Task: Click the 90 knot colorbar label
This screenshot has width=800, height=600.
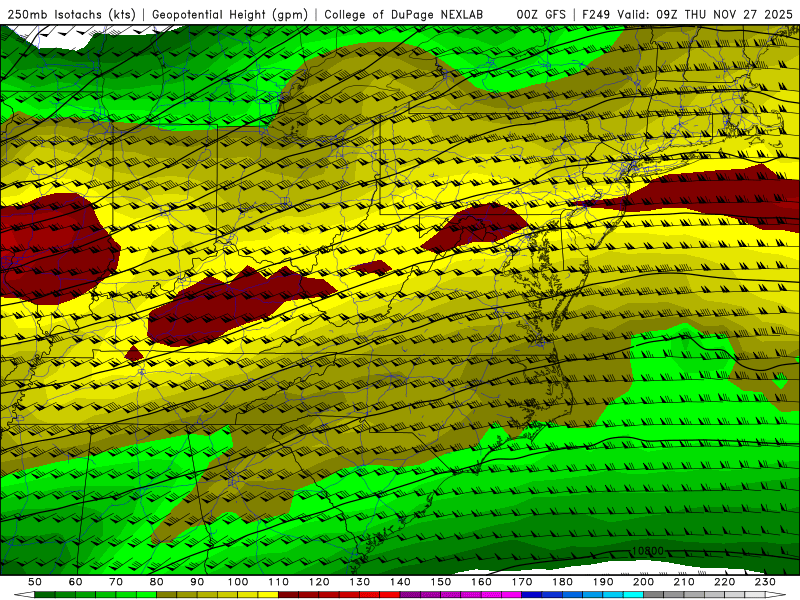Action: (197, 582)
